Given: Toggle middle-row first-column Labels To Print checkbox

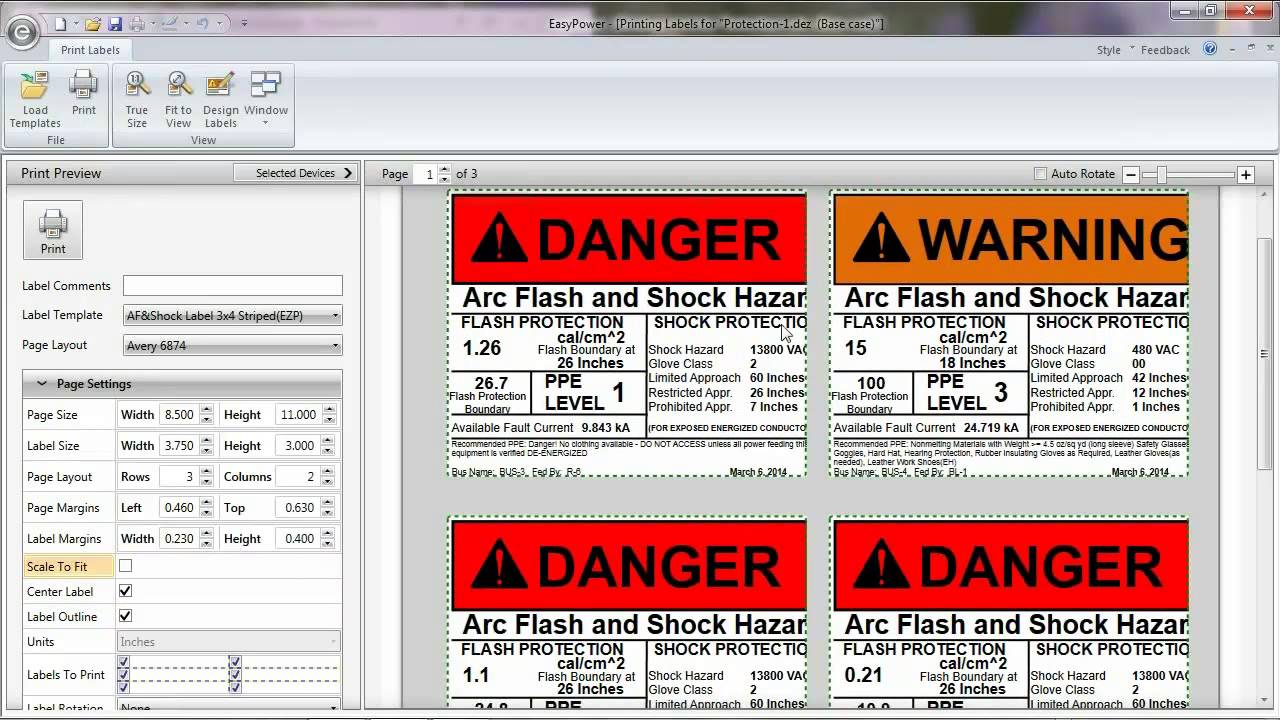Looking at the screenshot, I should coord(123,674).
